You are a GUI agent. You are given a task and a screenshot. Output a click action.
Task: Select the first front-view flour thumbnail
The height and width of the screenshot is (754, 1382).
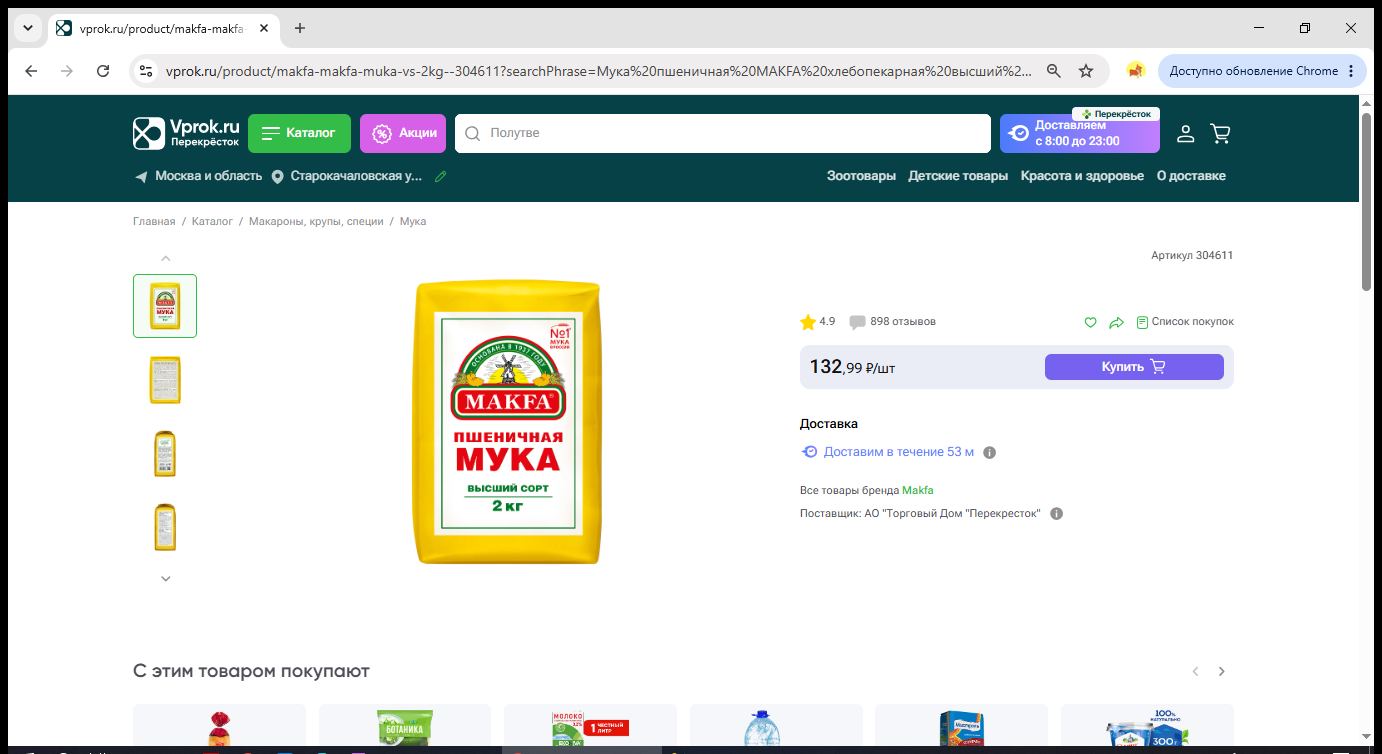(x=165, y=306)
